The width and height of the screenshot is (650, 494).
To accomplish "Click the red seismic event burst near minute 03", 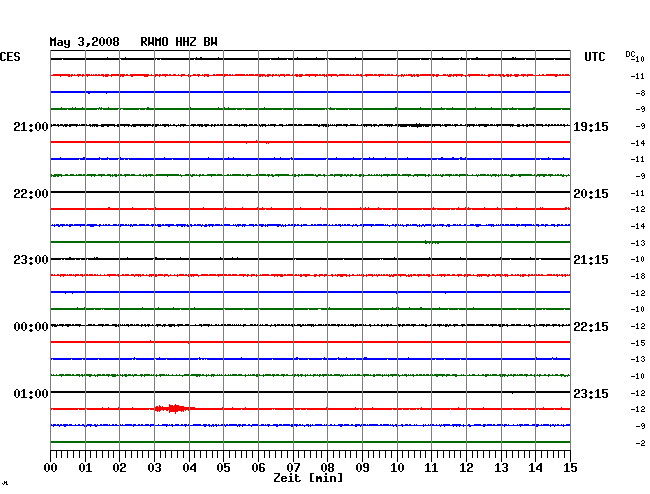I will coord(175,409).
